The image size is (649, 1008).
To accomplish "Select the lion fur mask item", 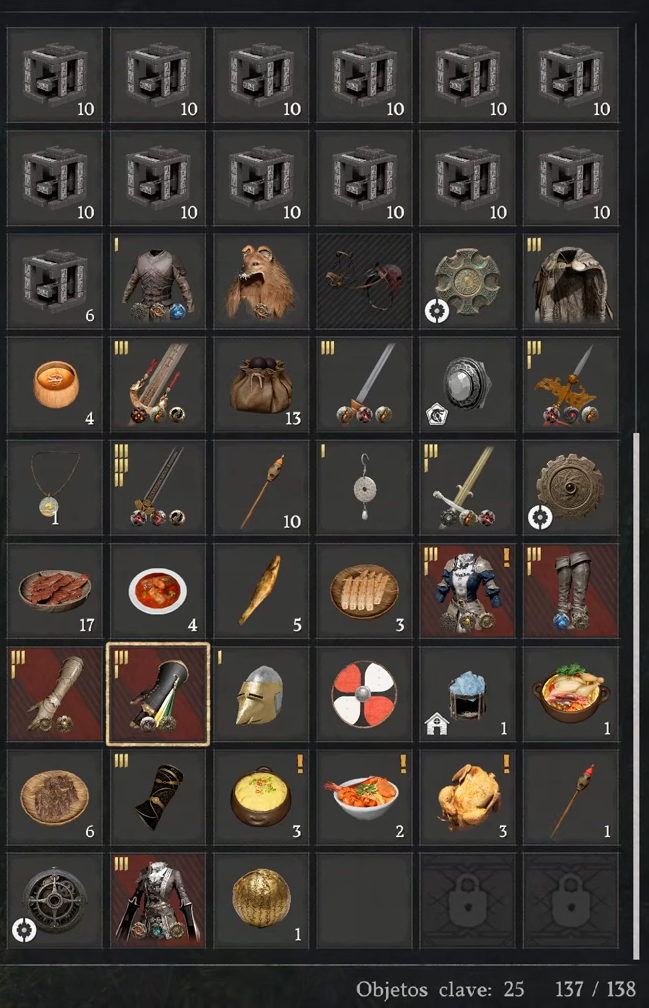I will click(261, 282).
